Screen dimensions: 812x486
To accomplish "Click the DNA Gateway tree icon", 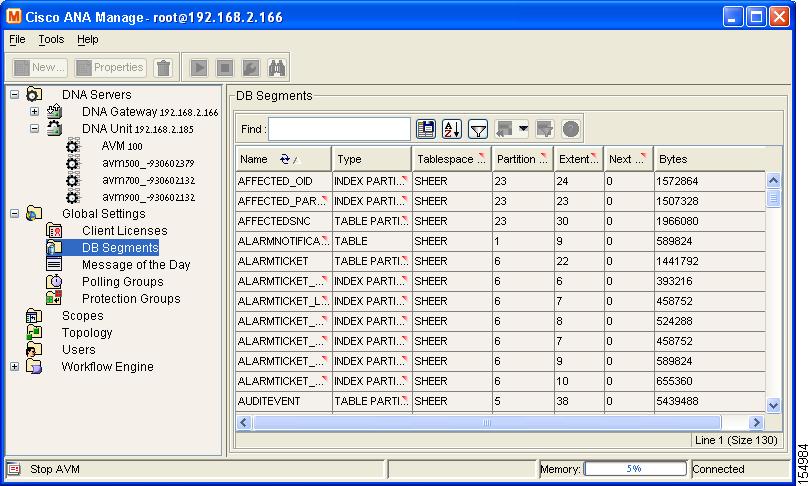I will tap(54, 111).
